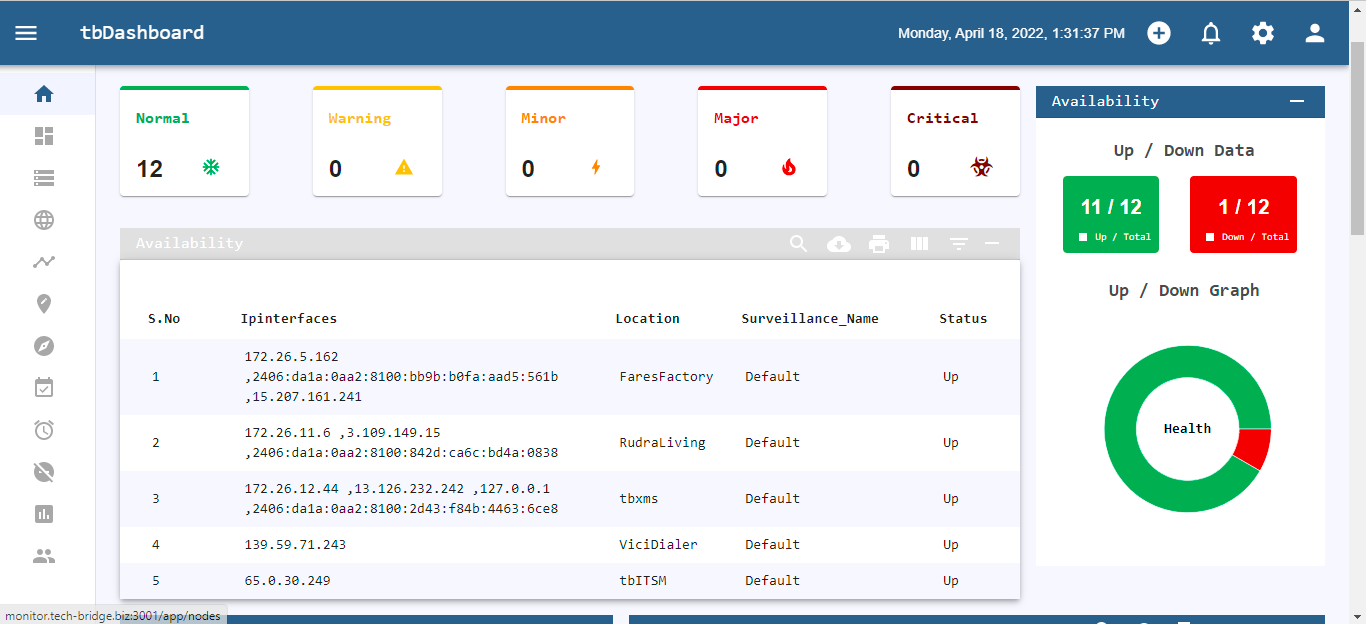Print the Availability table
The image size is (1366, 624).
[x=878, y=243]
